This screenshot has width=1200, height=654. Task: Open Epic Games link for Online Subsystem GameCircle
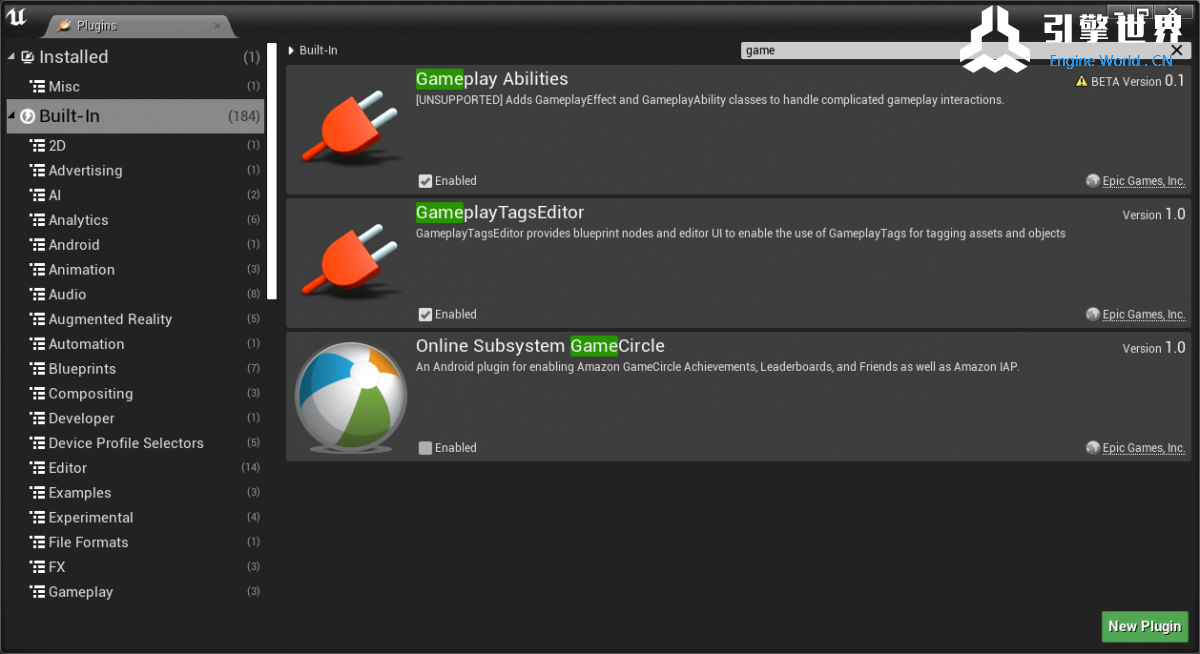point(1144,448)
